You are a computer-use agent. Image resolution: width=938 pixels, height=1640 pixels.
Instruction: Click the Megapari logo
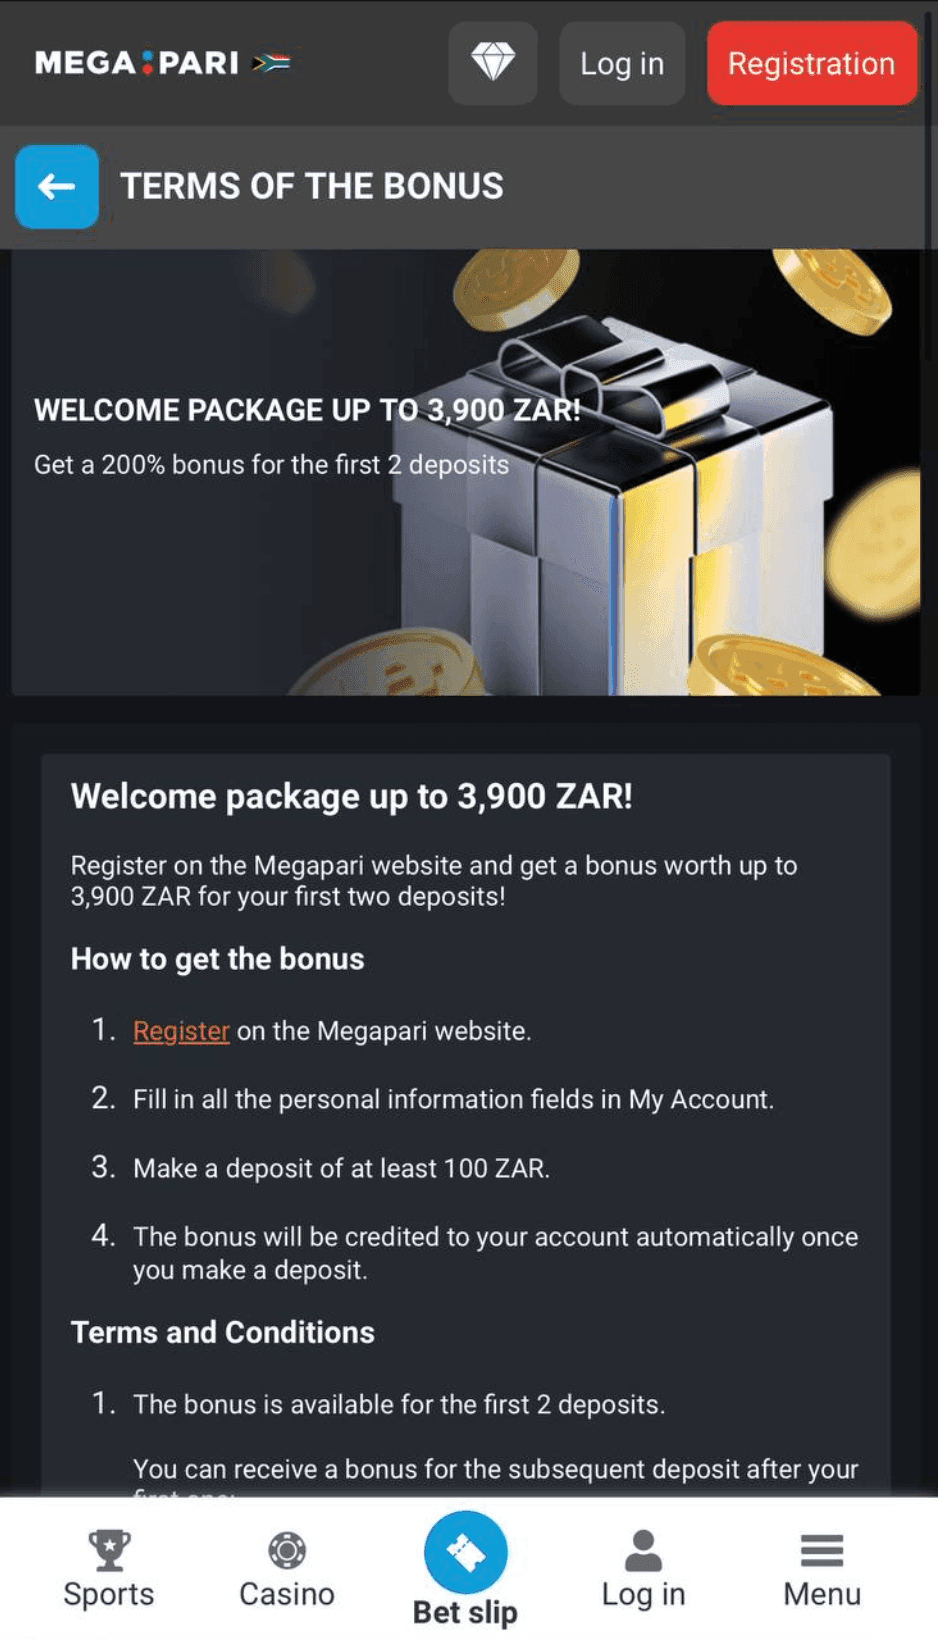click(x=137, y=63)
